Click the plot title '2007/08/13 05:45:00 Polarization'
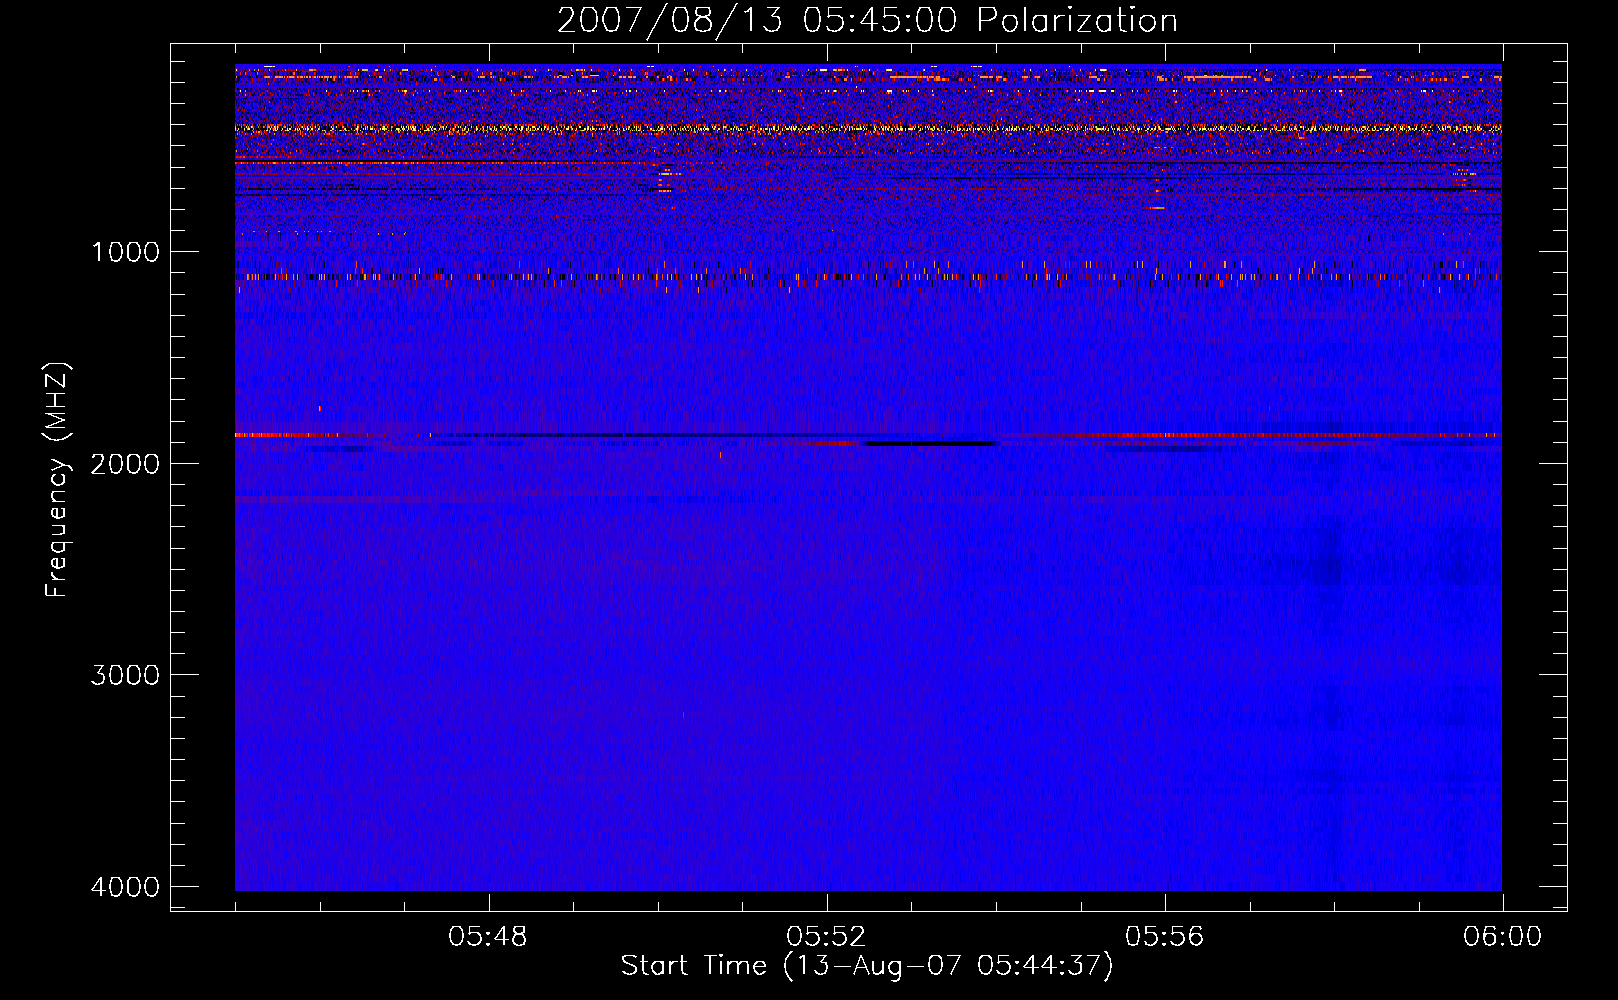This screenshot has height=1000, width=1618. 867,21
